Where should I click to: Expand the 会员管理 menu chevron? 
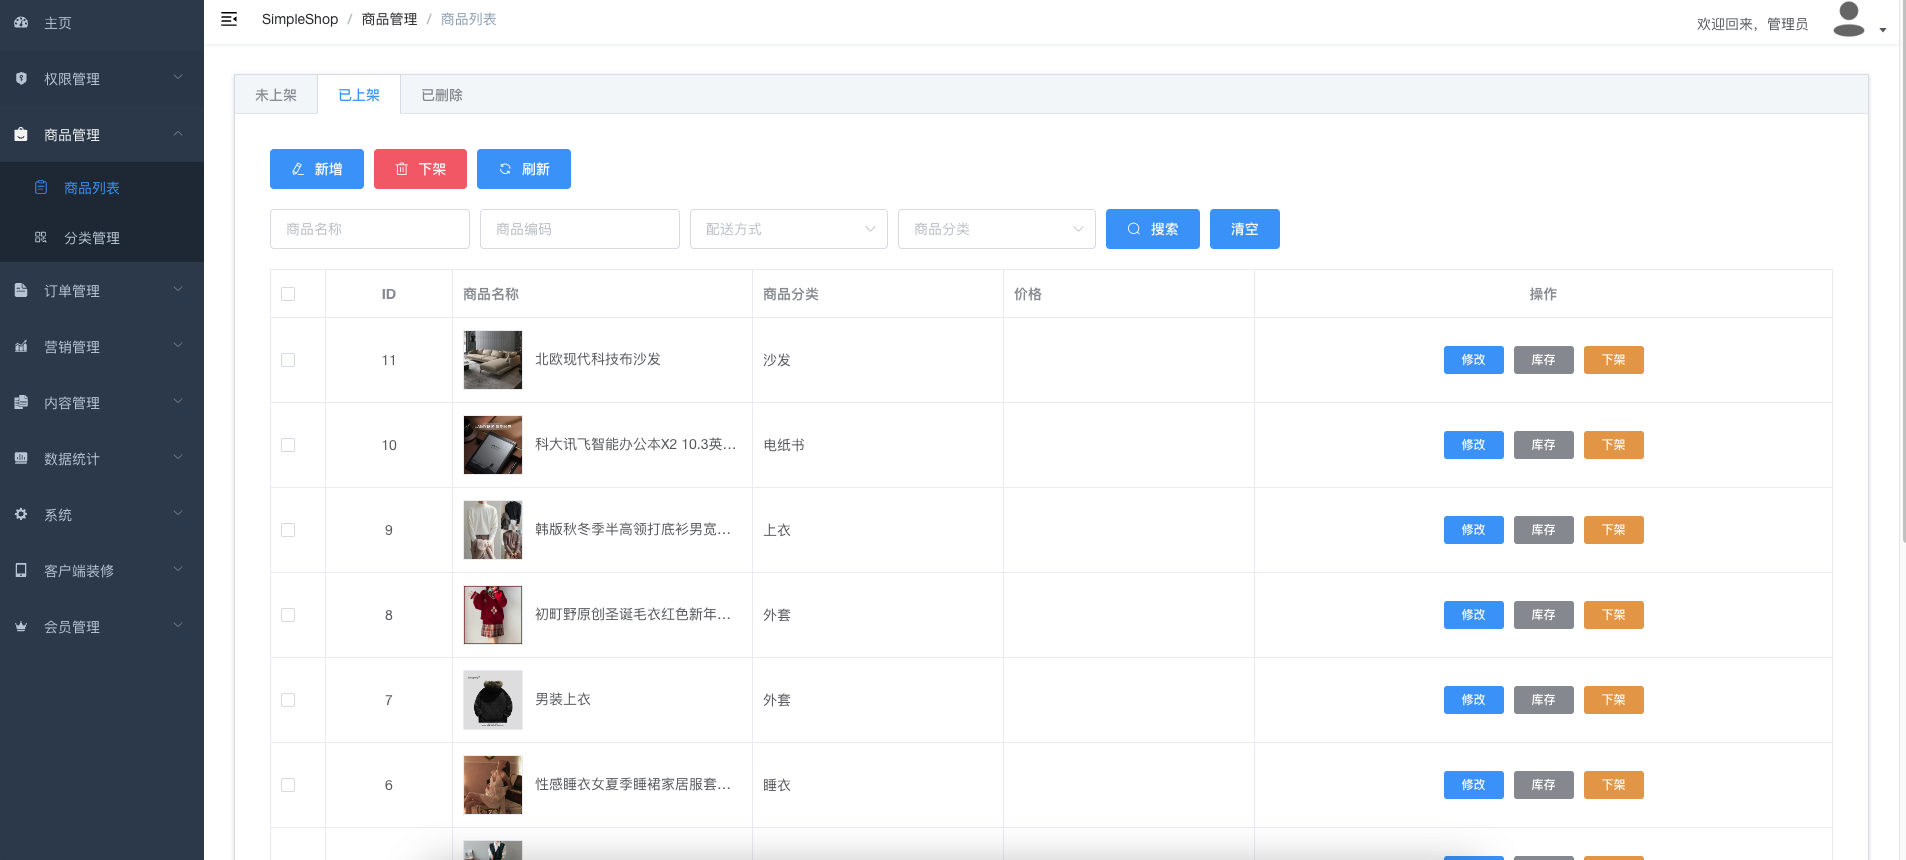[x=178, y=625]
